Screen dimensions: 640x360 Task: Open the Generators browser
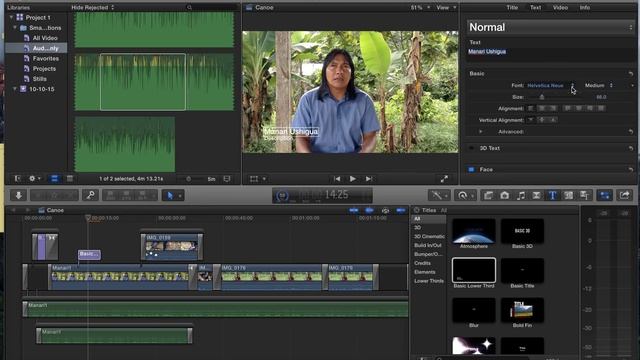568,196
